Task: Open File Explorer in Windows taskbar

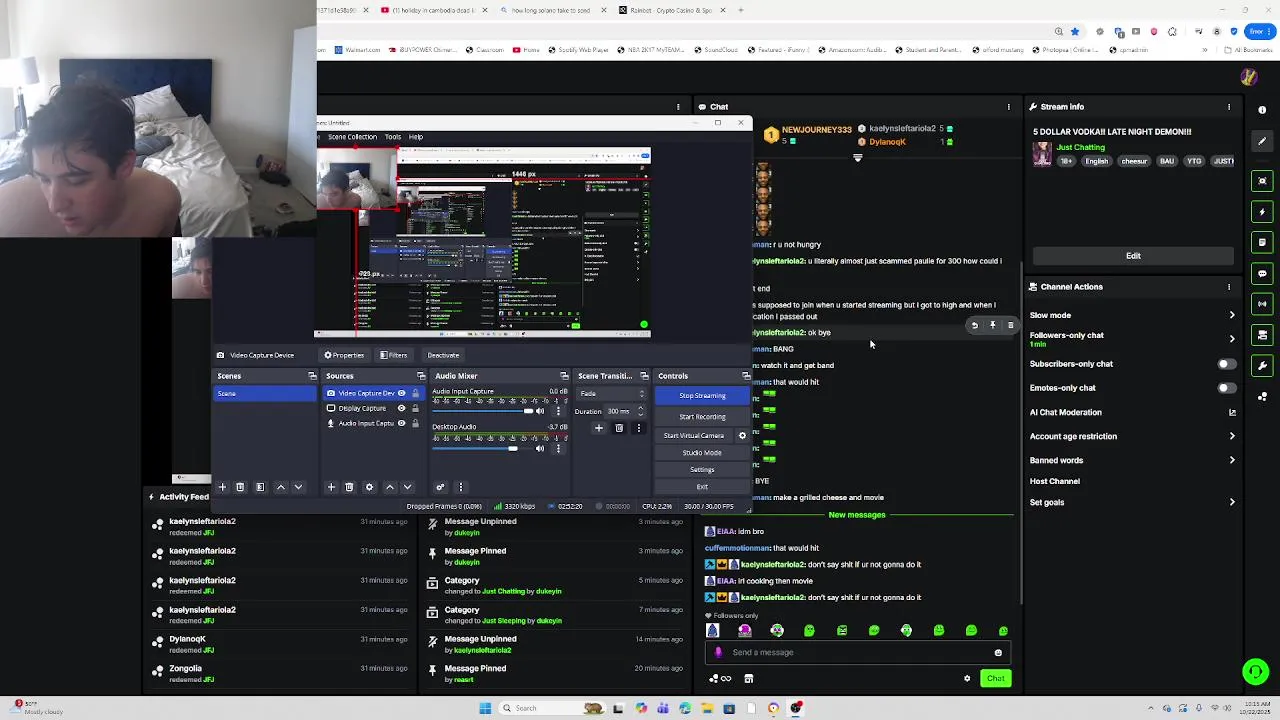Action: tap(707, 708)
